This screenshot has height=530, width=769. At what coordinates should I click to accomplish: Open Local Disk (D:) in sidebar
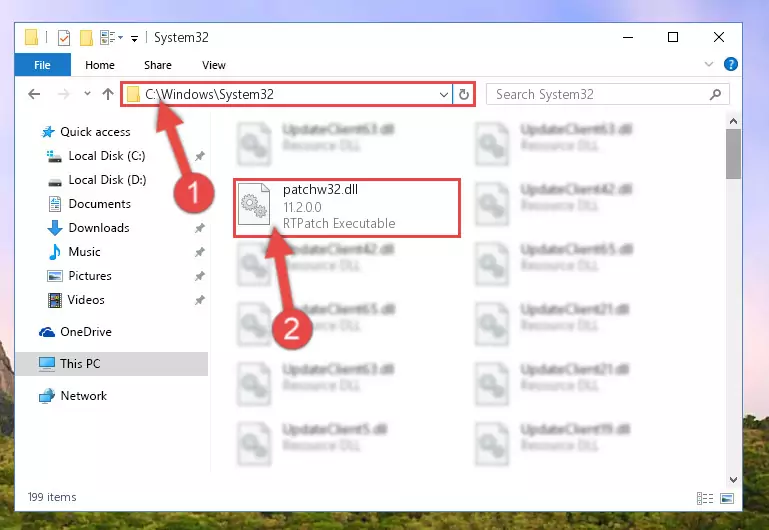pos(107,179)
